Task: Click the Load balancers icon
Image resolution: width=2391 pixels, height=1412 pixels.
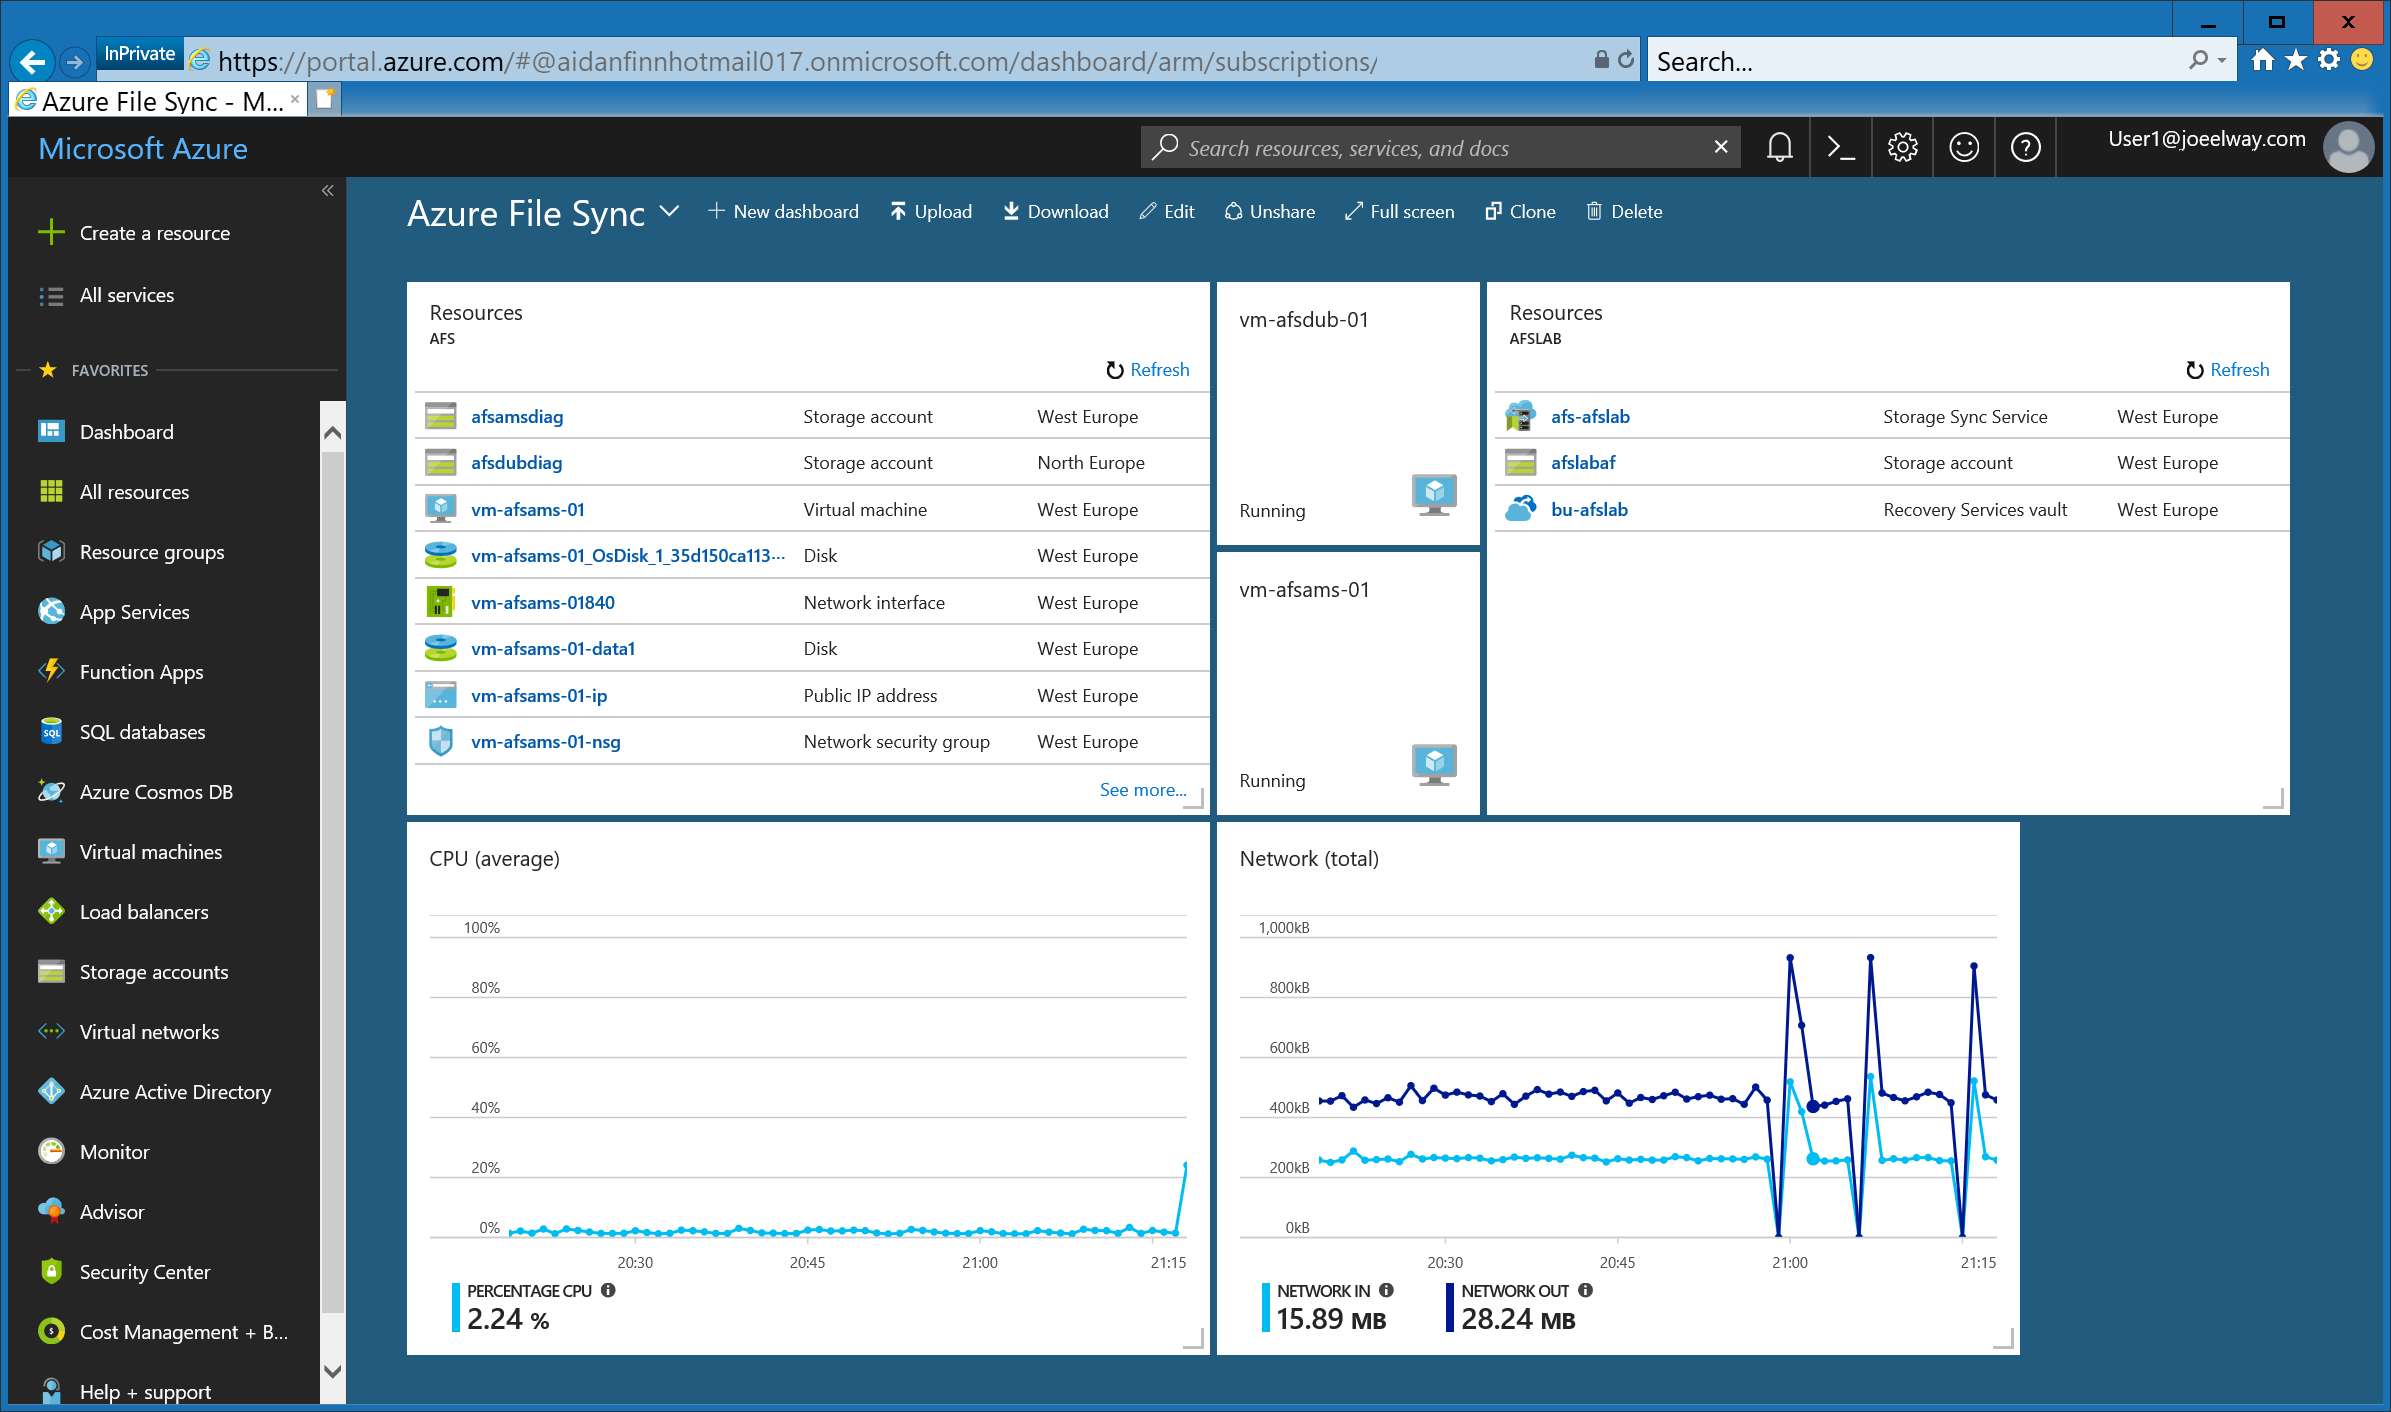Action: point(51,911)
